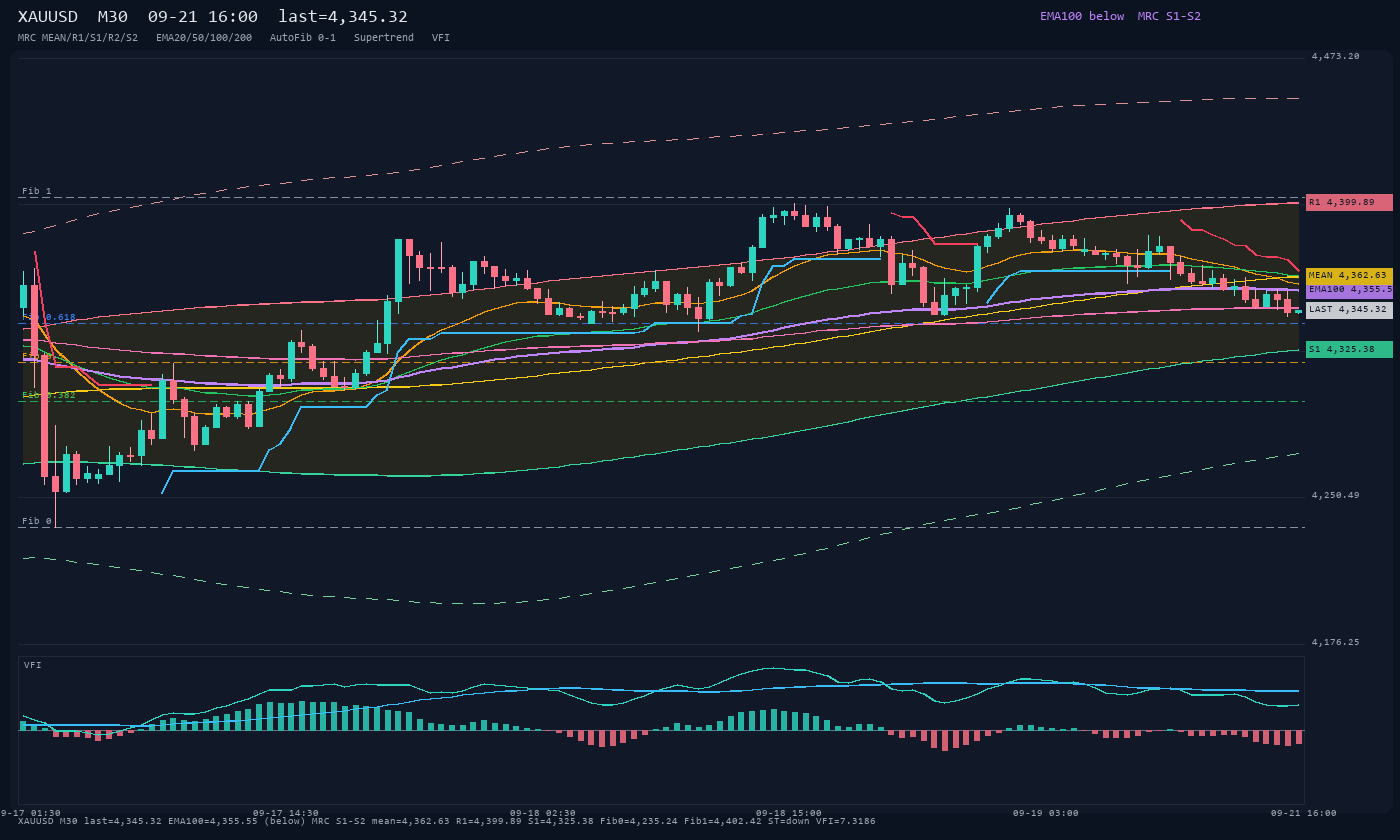Click ST=down in the footer status line

790,821
